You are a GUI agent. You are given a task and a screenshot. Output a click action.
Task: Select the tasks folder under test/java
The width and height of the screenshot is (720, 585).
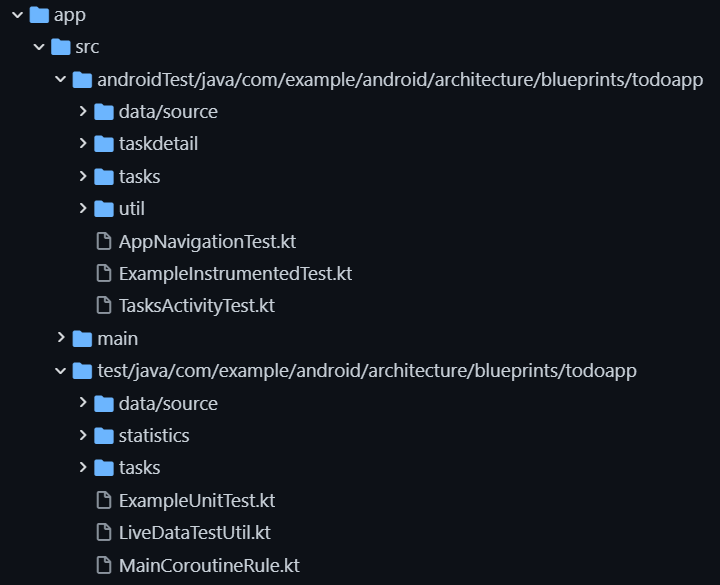[x=139, y=467]
